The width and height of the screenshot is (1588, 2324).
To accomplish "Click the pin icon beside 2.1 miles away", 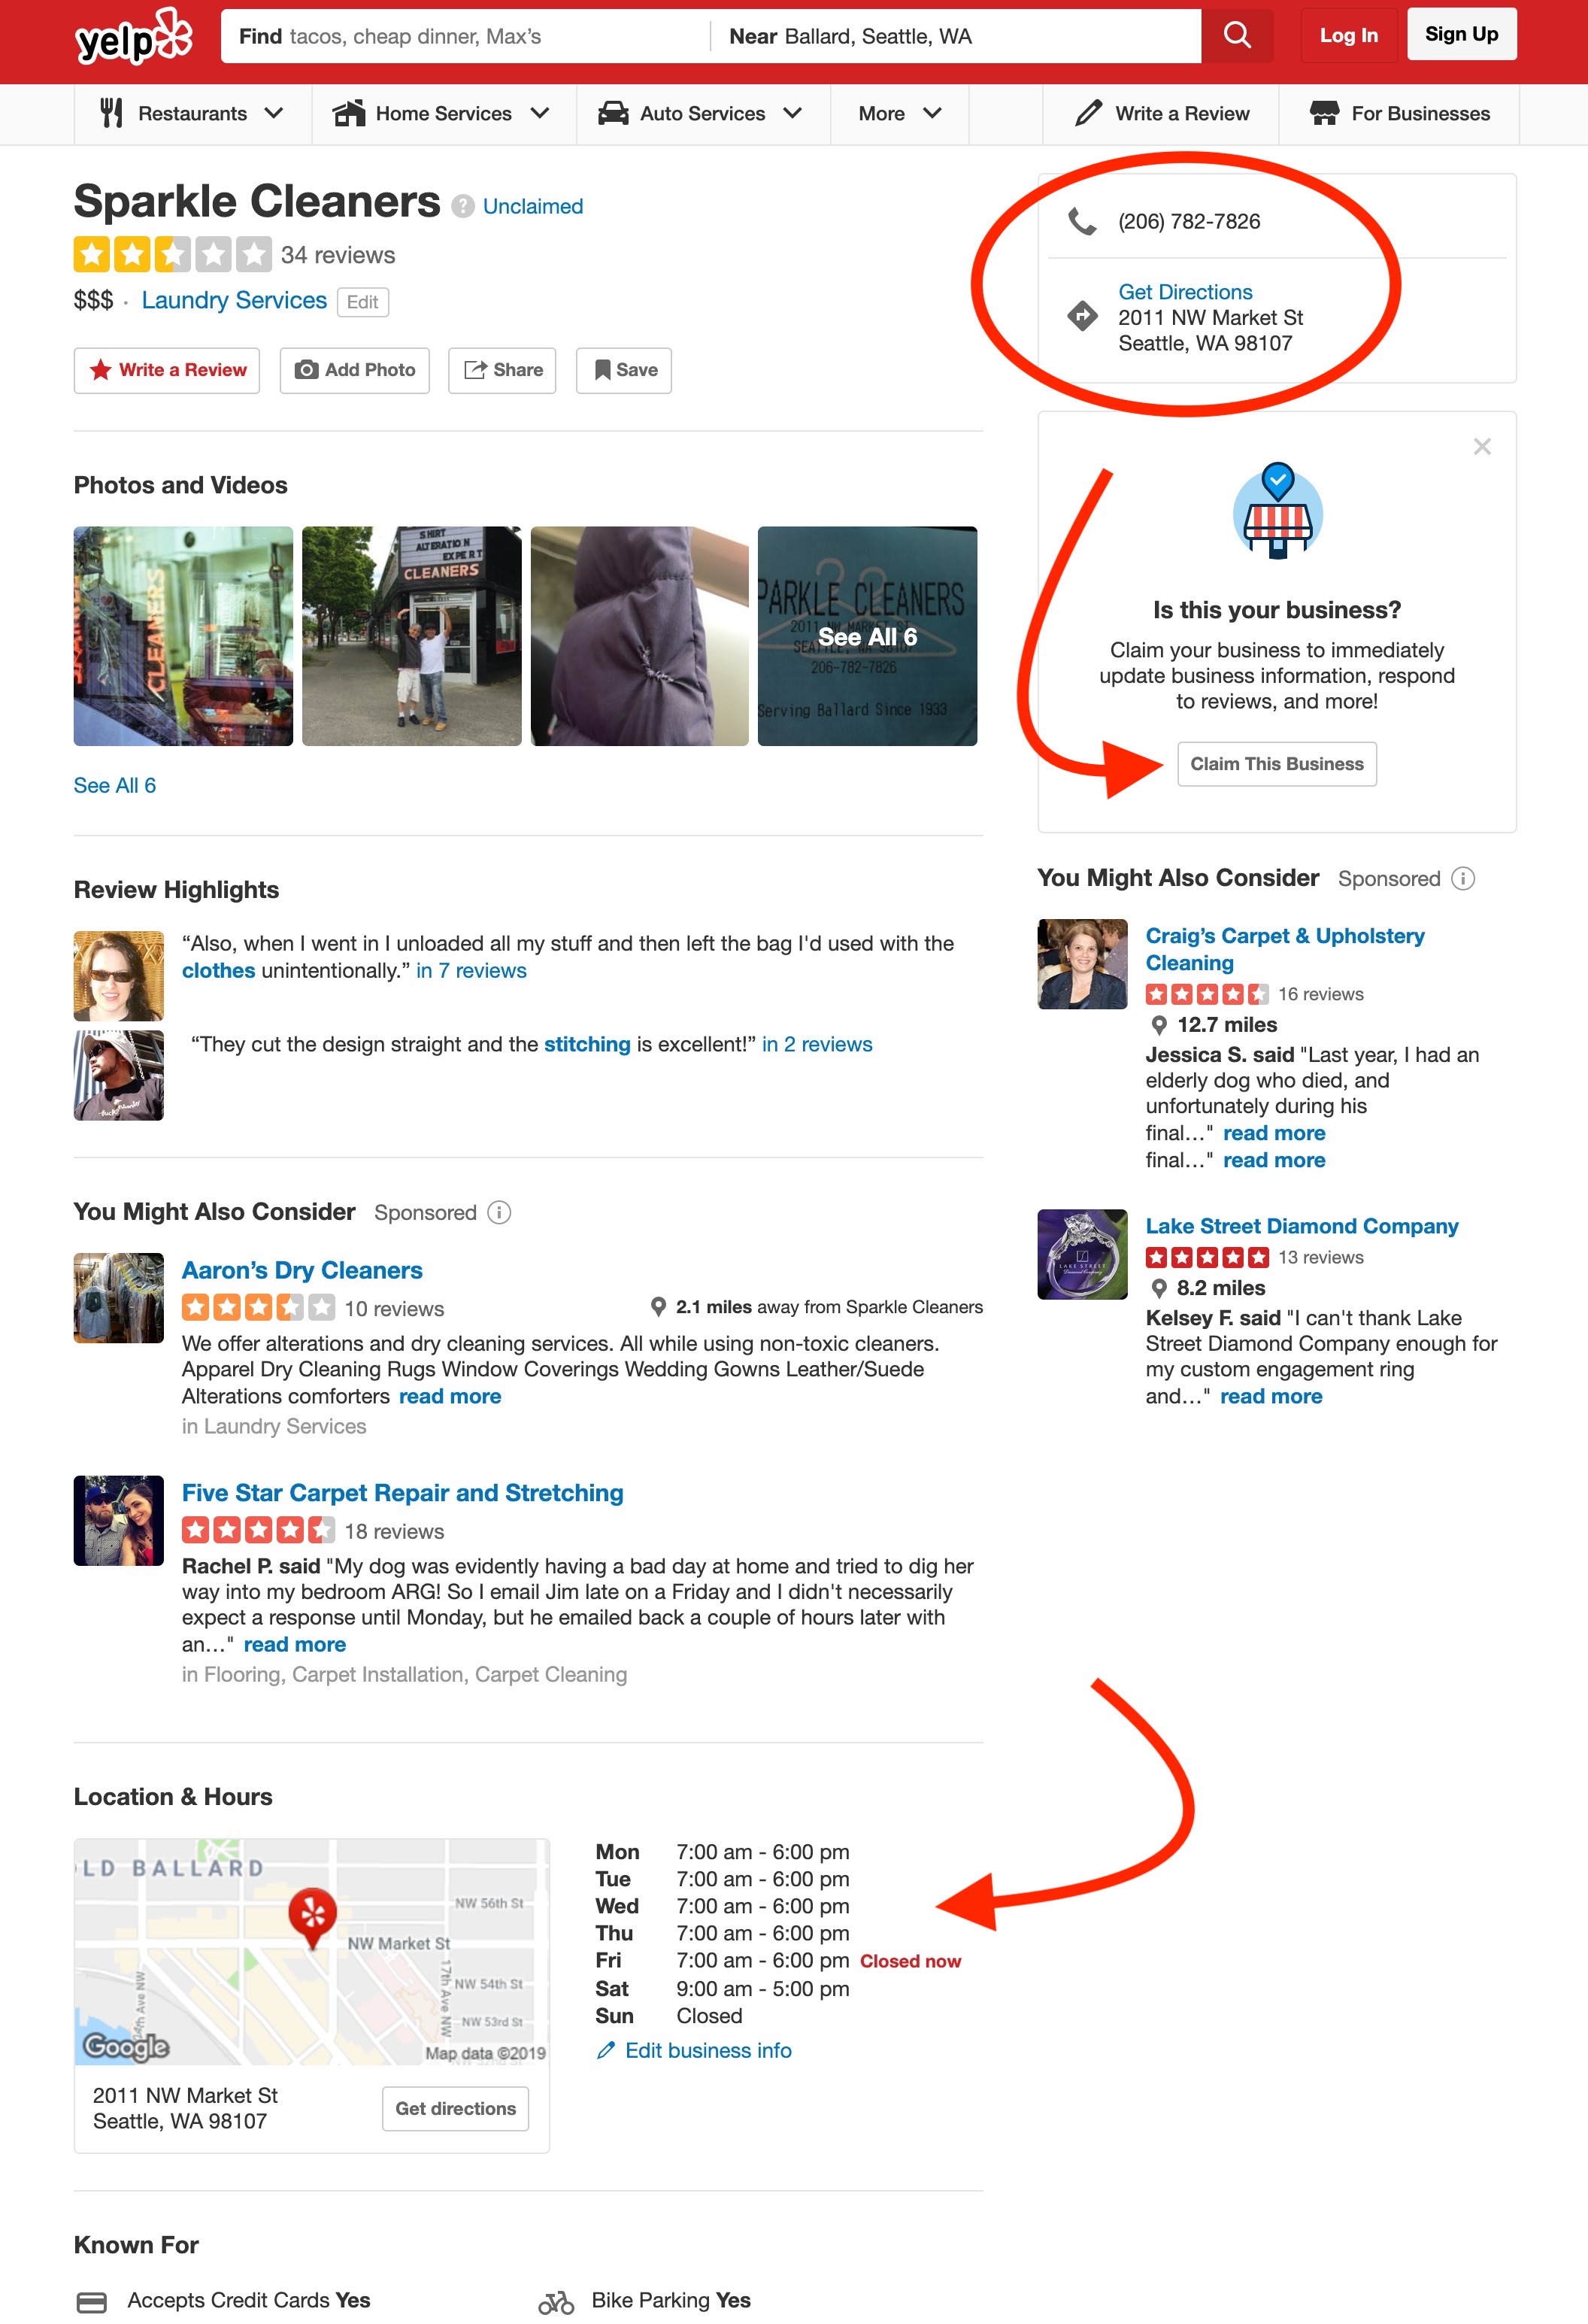I will [x=658, y=1307].
